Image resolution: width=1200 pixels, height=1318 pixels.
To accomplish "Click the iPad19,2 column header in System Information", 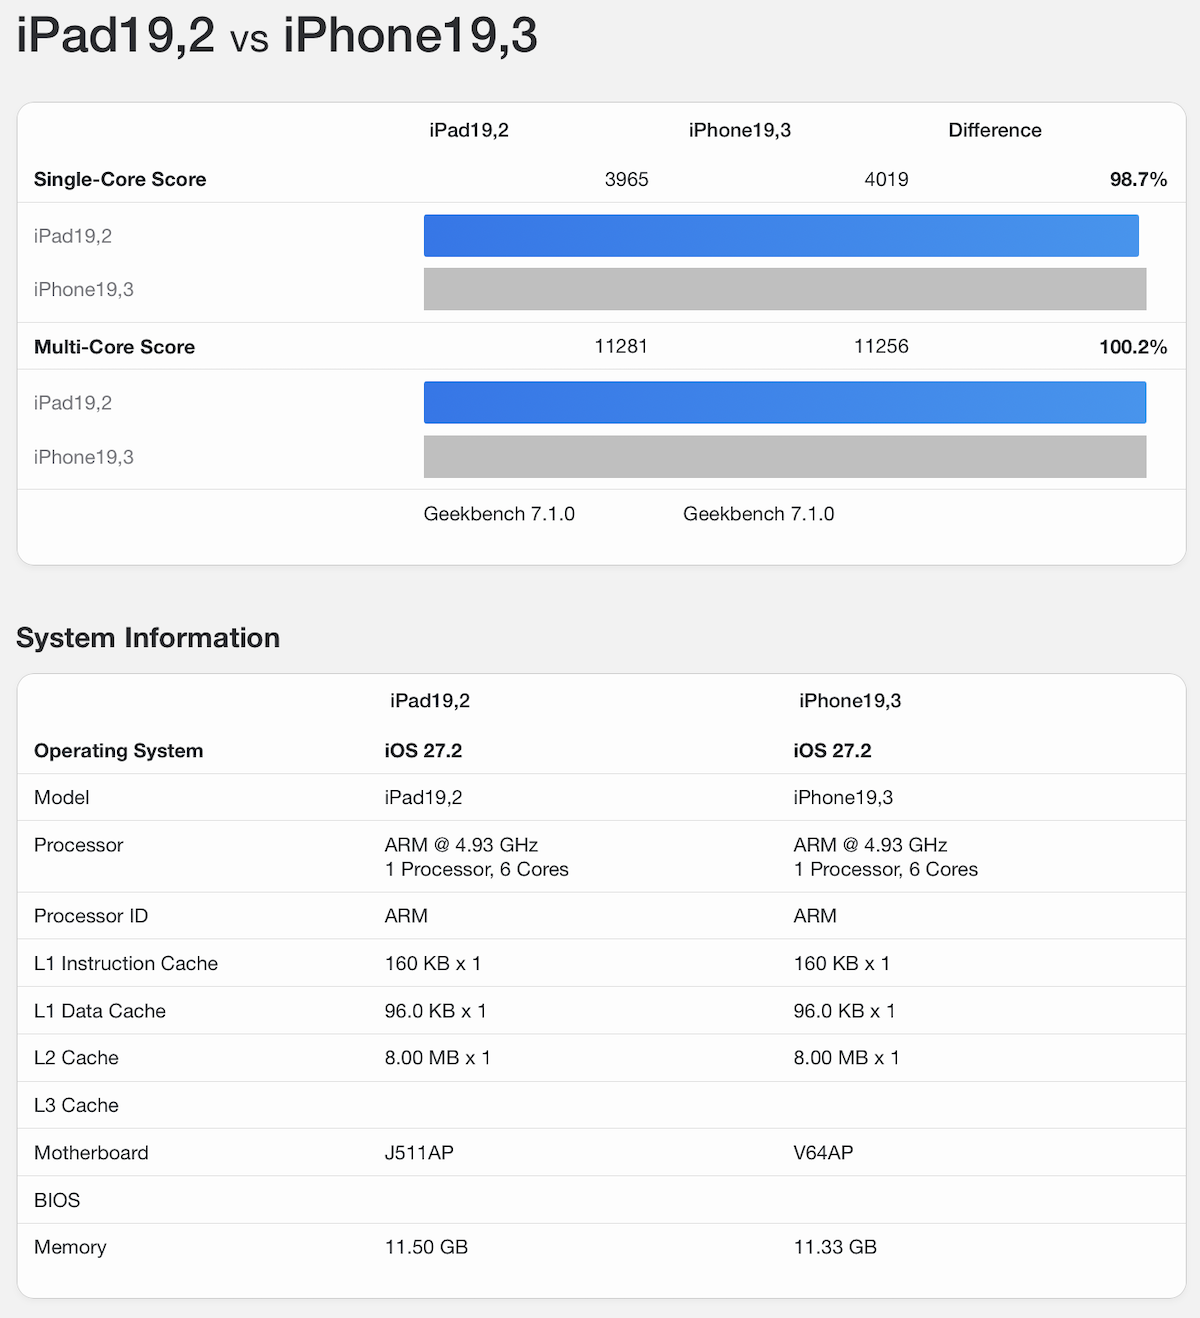I will click(430, 701).
